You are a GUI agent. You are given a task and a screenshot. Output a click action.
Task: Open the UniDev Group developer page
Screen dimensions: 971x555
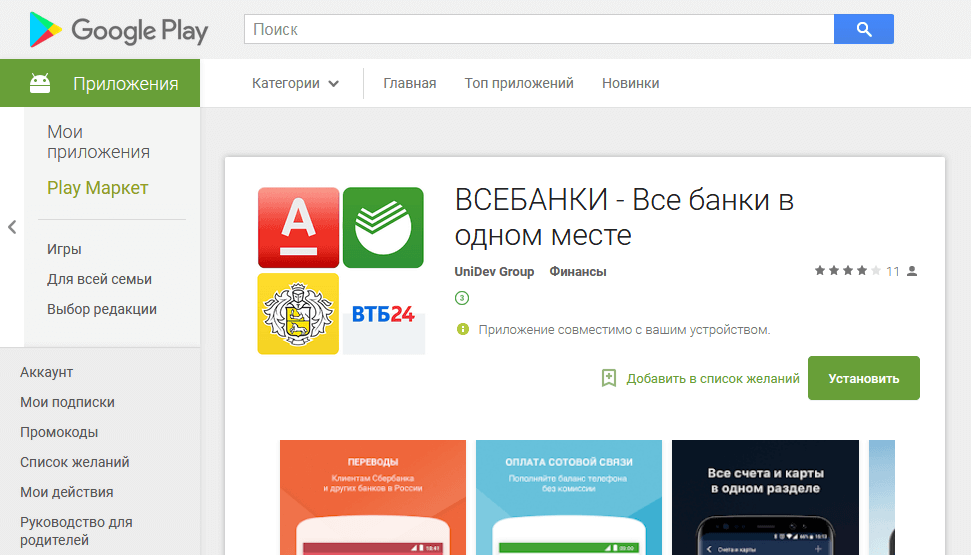(x=494, y=272)
